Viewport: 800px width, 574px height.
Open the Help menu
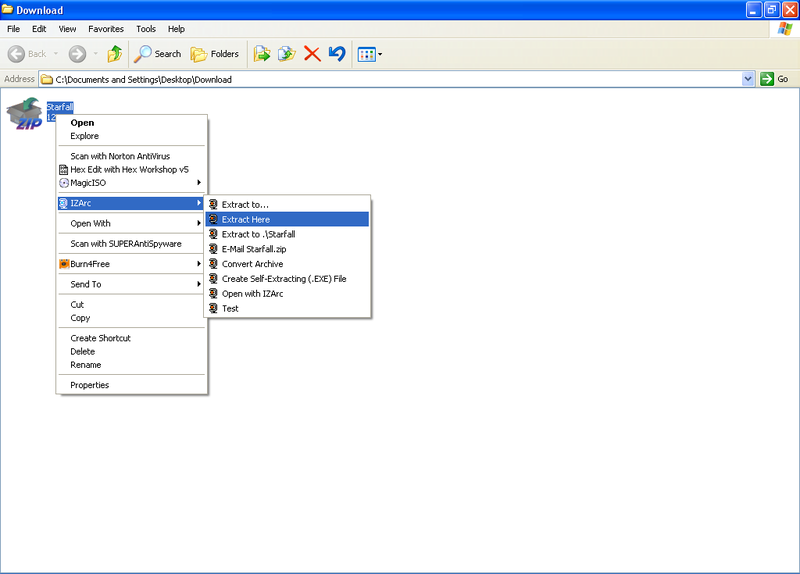(176, 29)
